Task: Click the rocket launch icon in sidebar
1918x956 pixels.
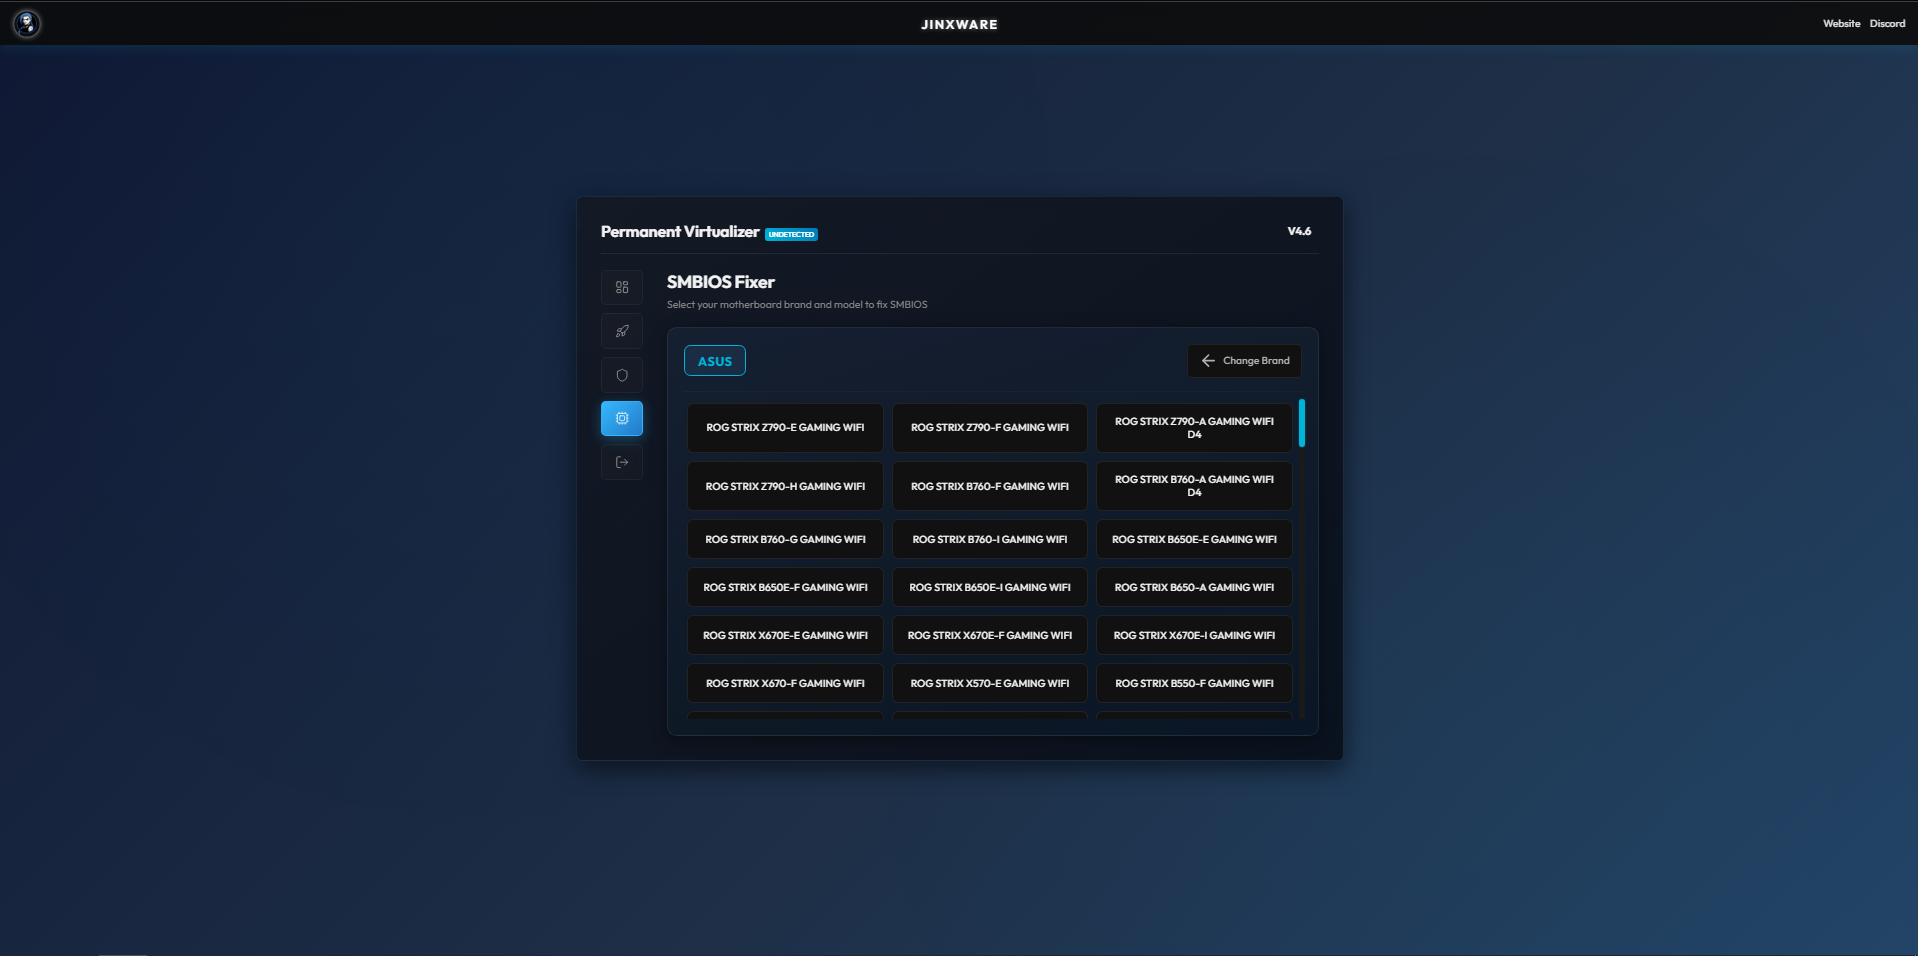Action: (x=621, y=331)
